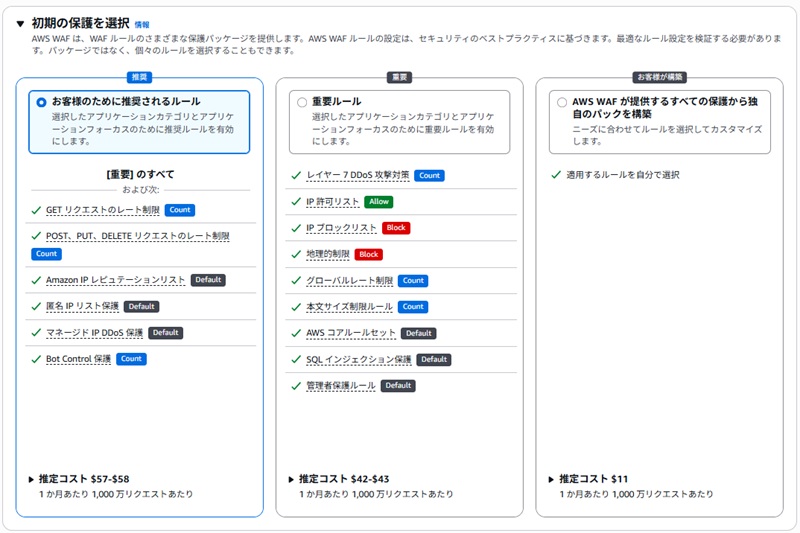Click the Amazon IP レピュテーションリスト rule

click(115, 280)
